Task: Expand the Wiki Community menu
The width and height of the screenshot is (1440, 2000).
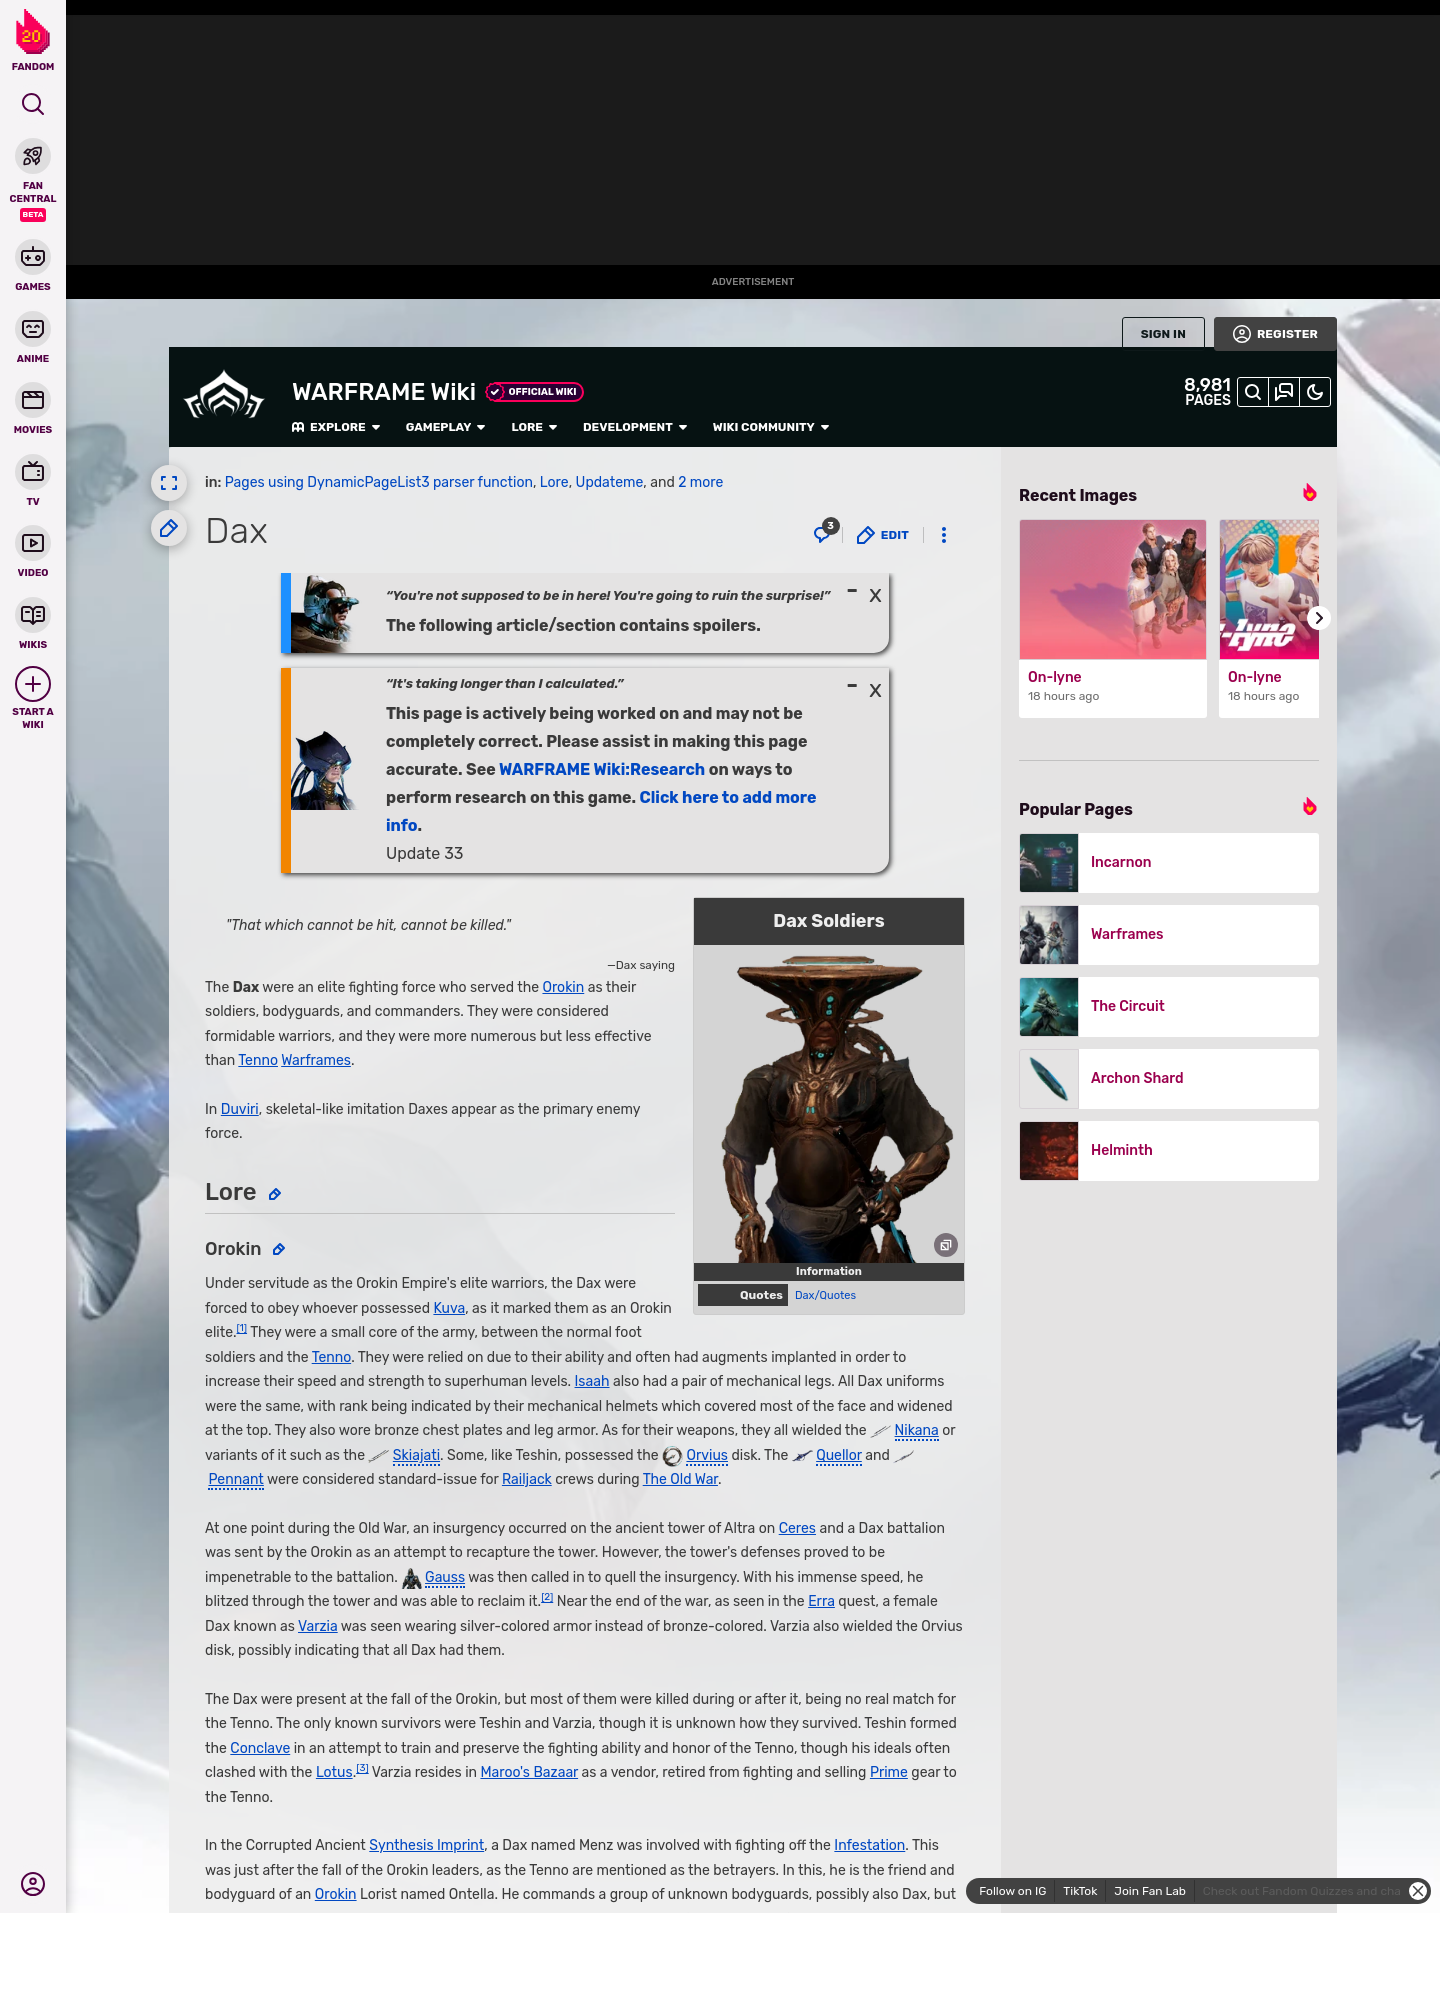Action: (771, 427)
